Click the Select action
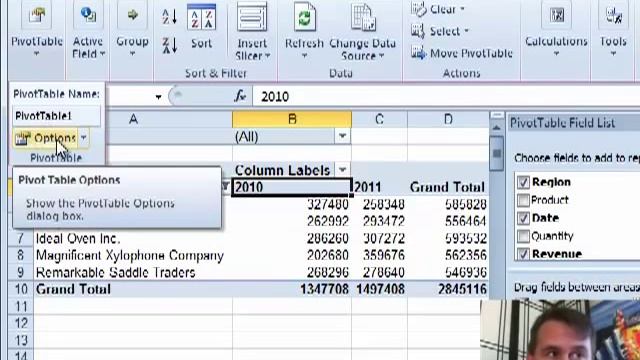This screenshot has width=640, height=360. 440,31
